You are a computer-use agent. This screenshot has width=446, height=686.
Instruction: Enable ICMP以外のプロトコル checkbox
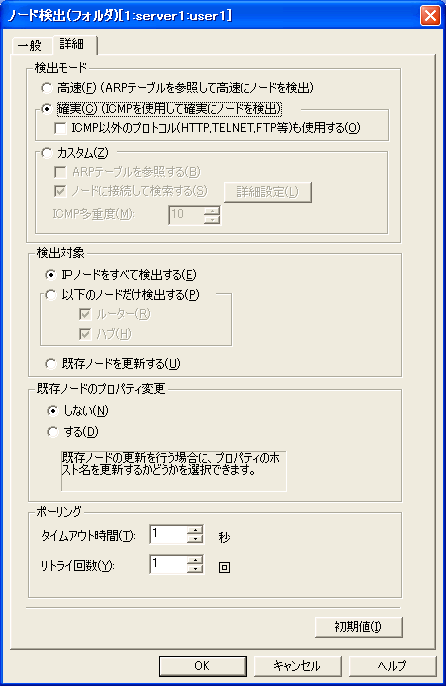60,128
